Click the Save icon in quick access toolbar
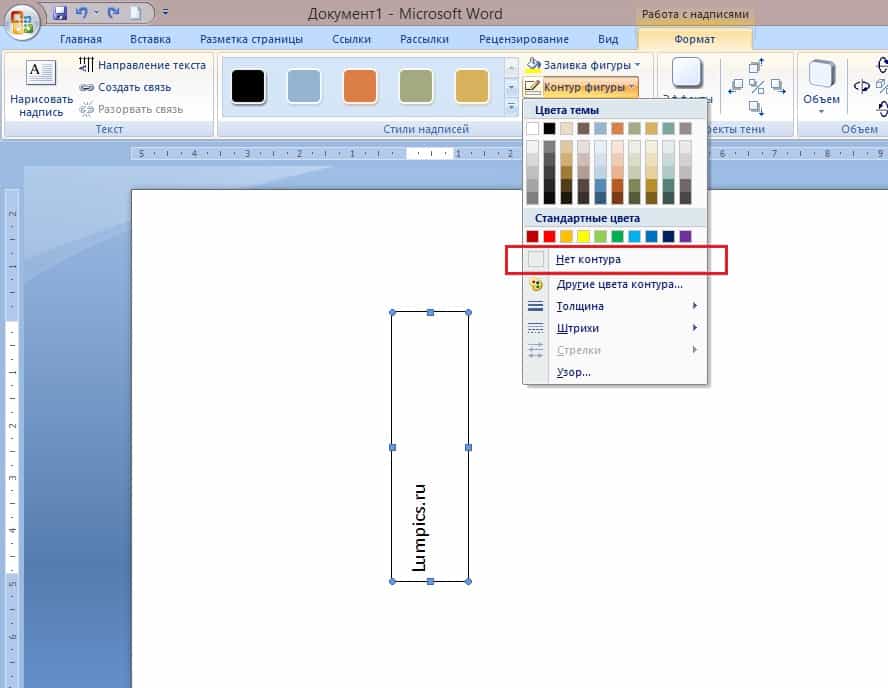Screen dimensions: 888x688 tap(60, 13)
